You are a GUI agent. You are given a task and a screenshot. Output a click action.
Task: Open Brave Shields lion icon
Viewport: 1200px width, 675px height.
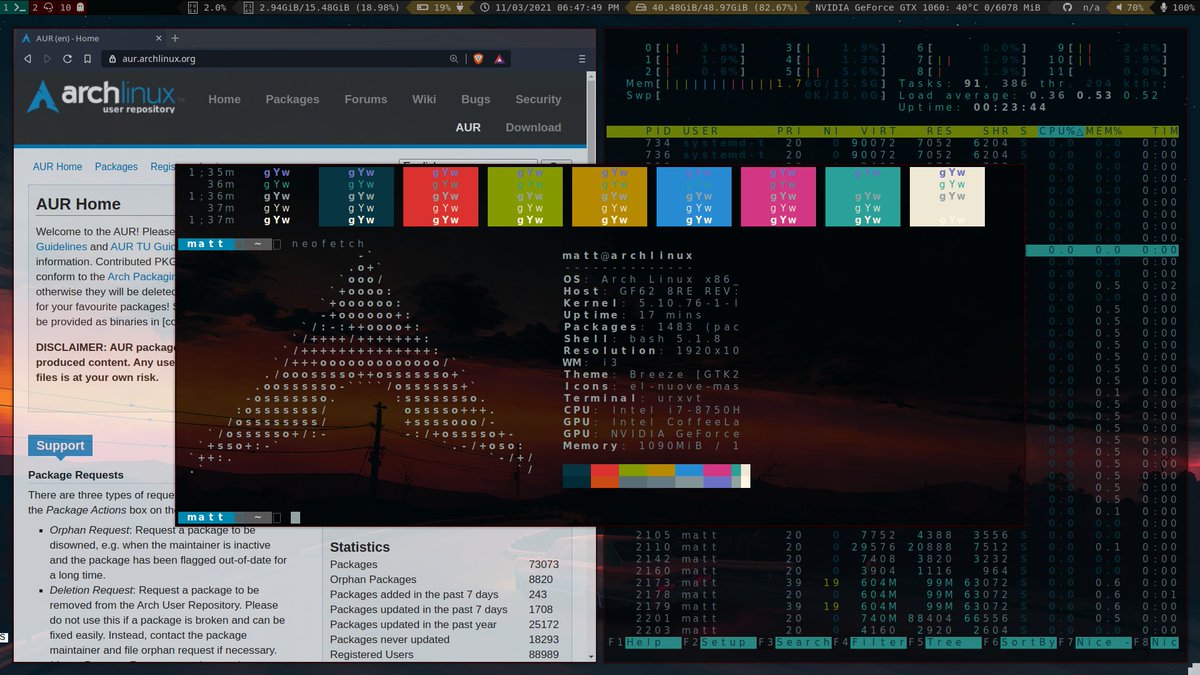point(477,59)
